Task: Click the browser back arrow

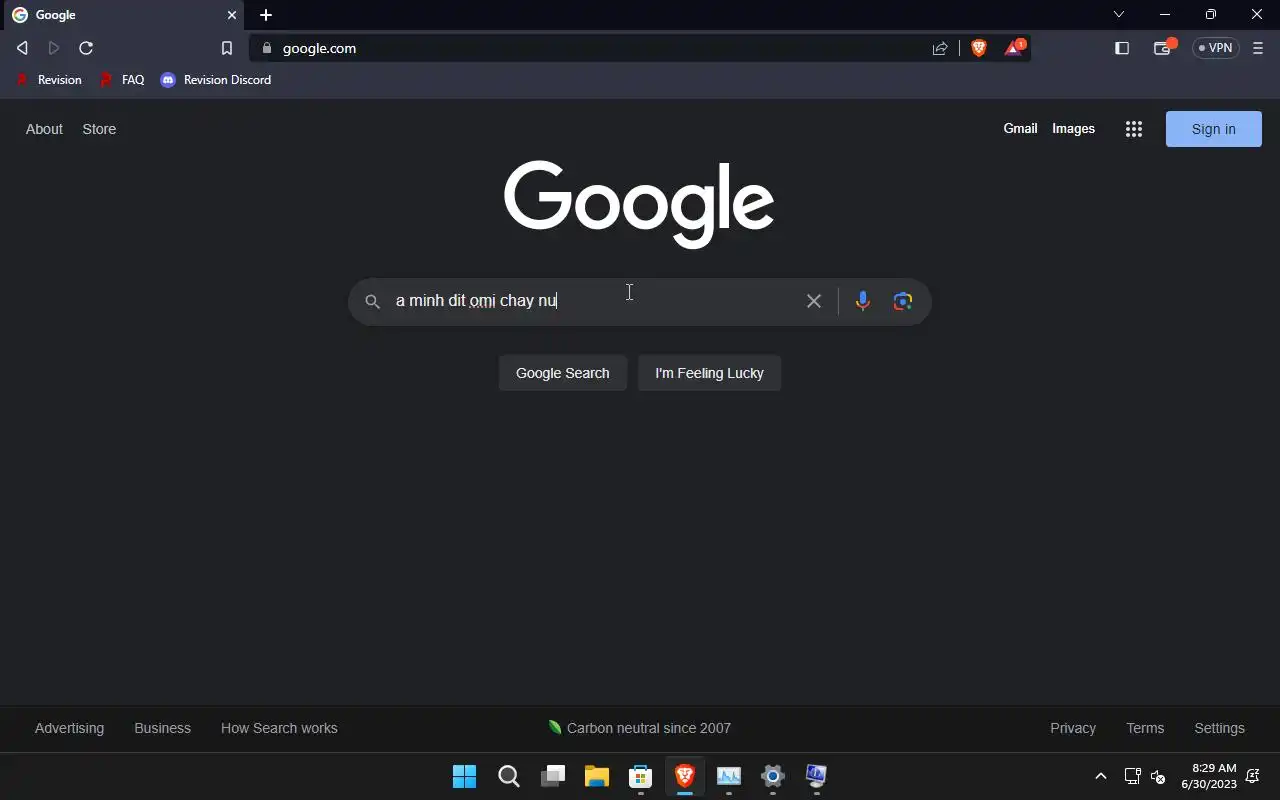Action: [22, 48]
